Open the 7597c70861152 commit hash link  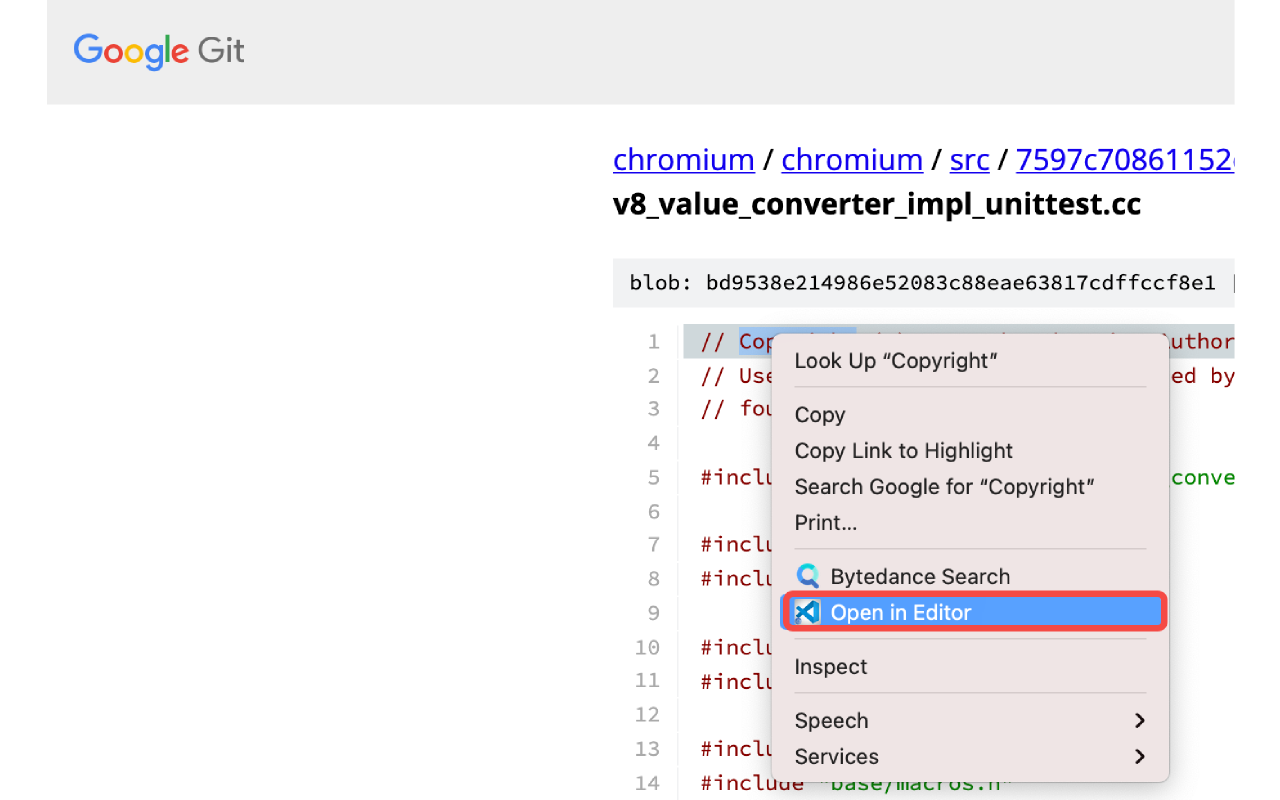point(1125,160)
